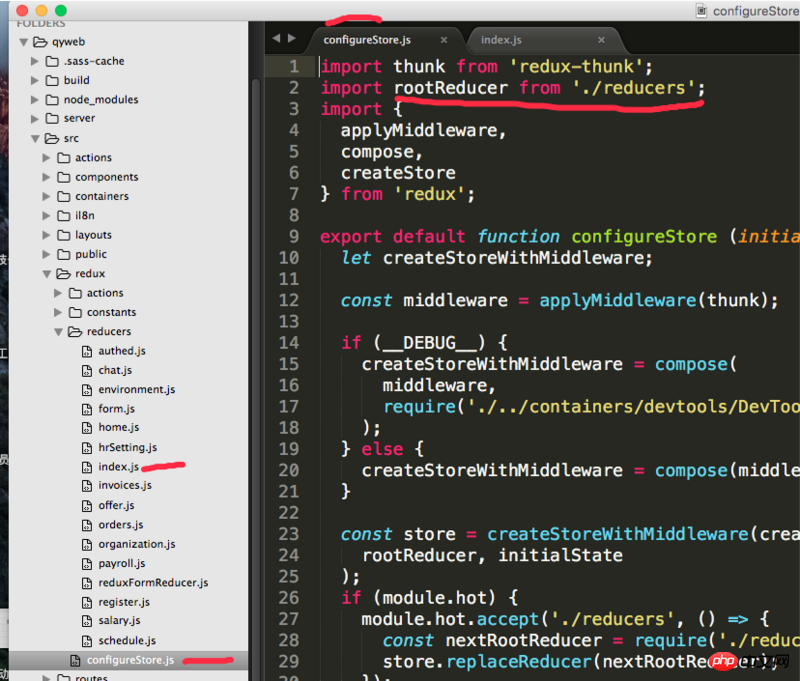Close the index.js tab

601,40
